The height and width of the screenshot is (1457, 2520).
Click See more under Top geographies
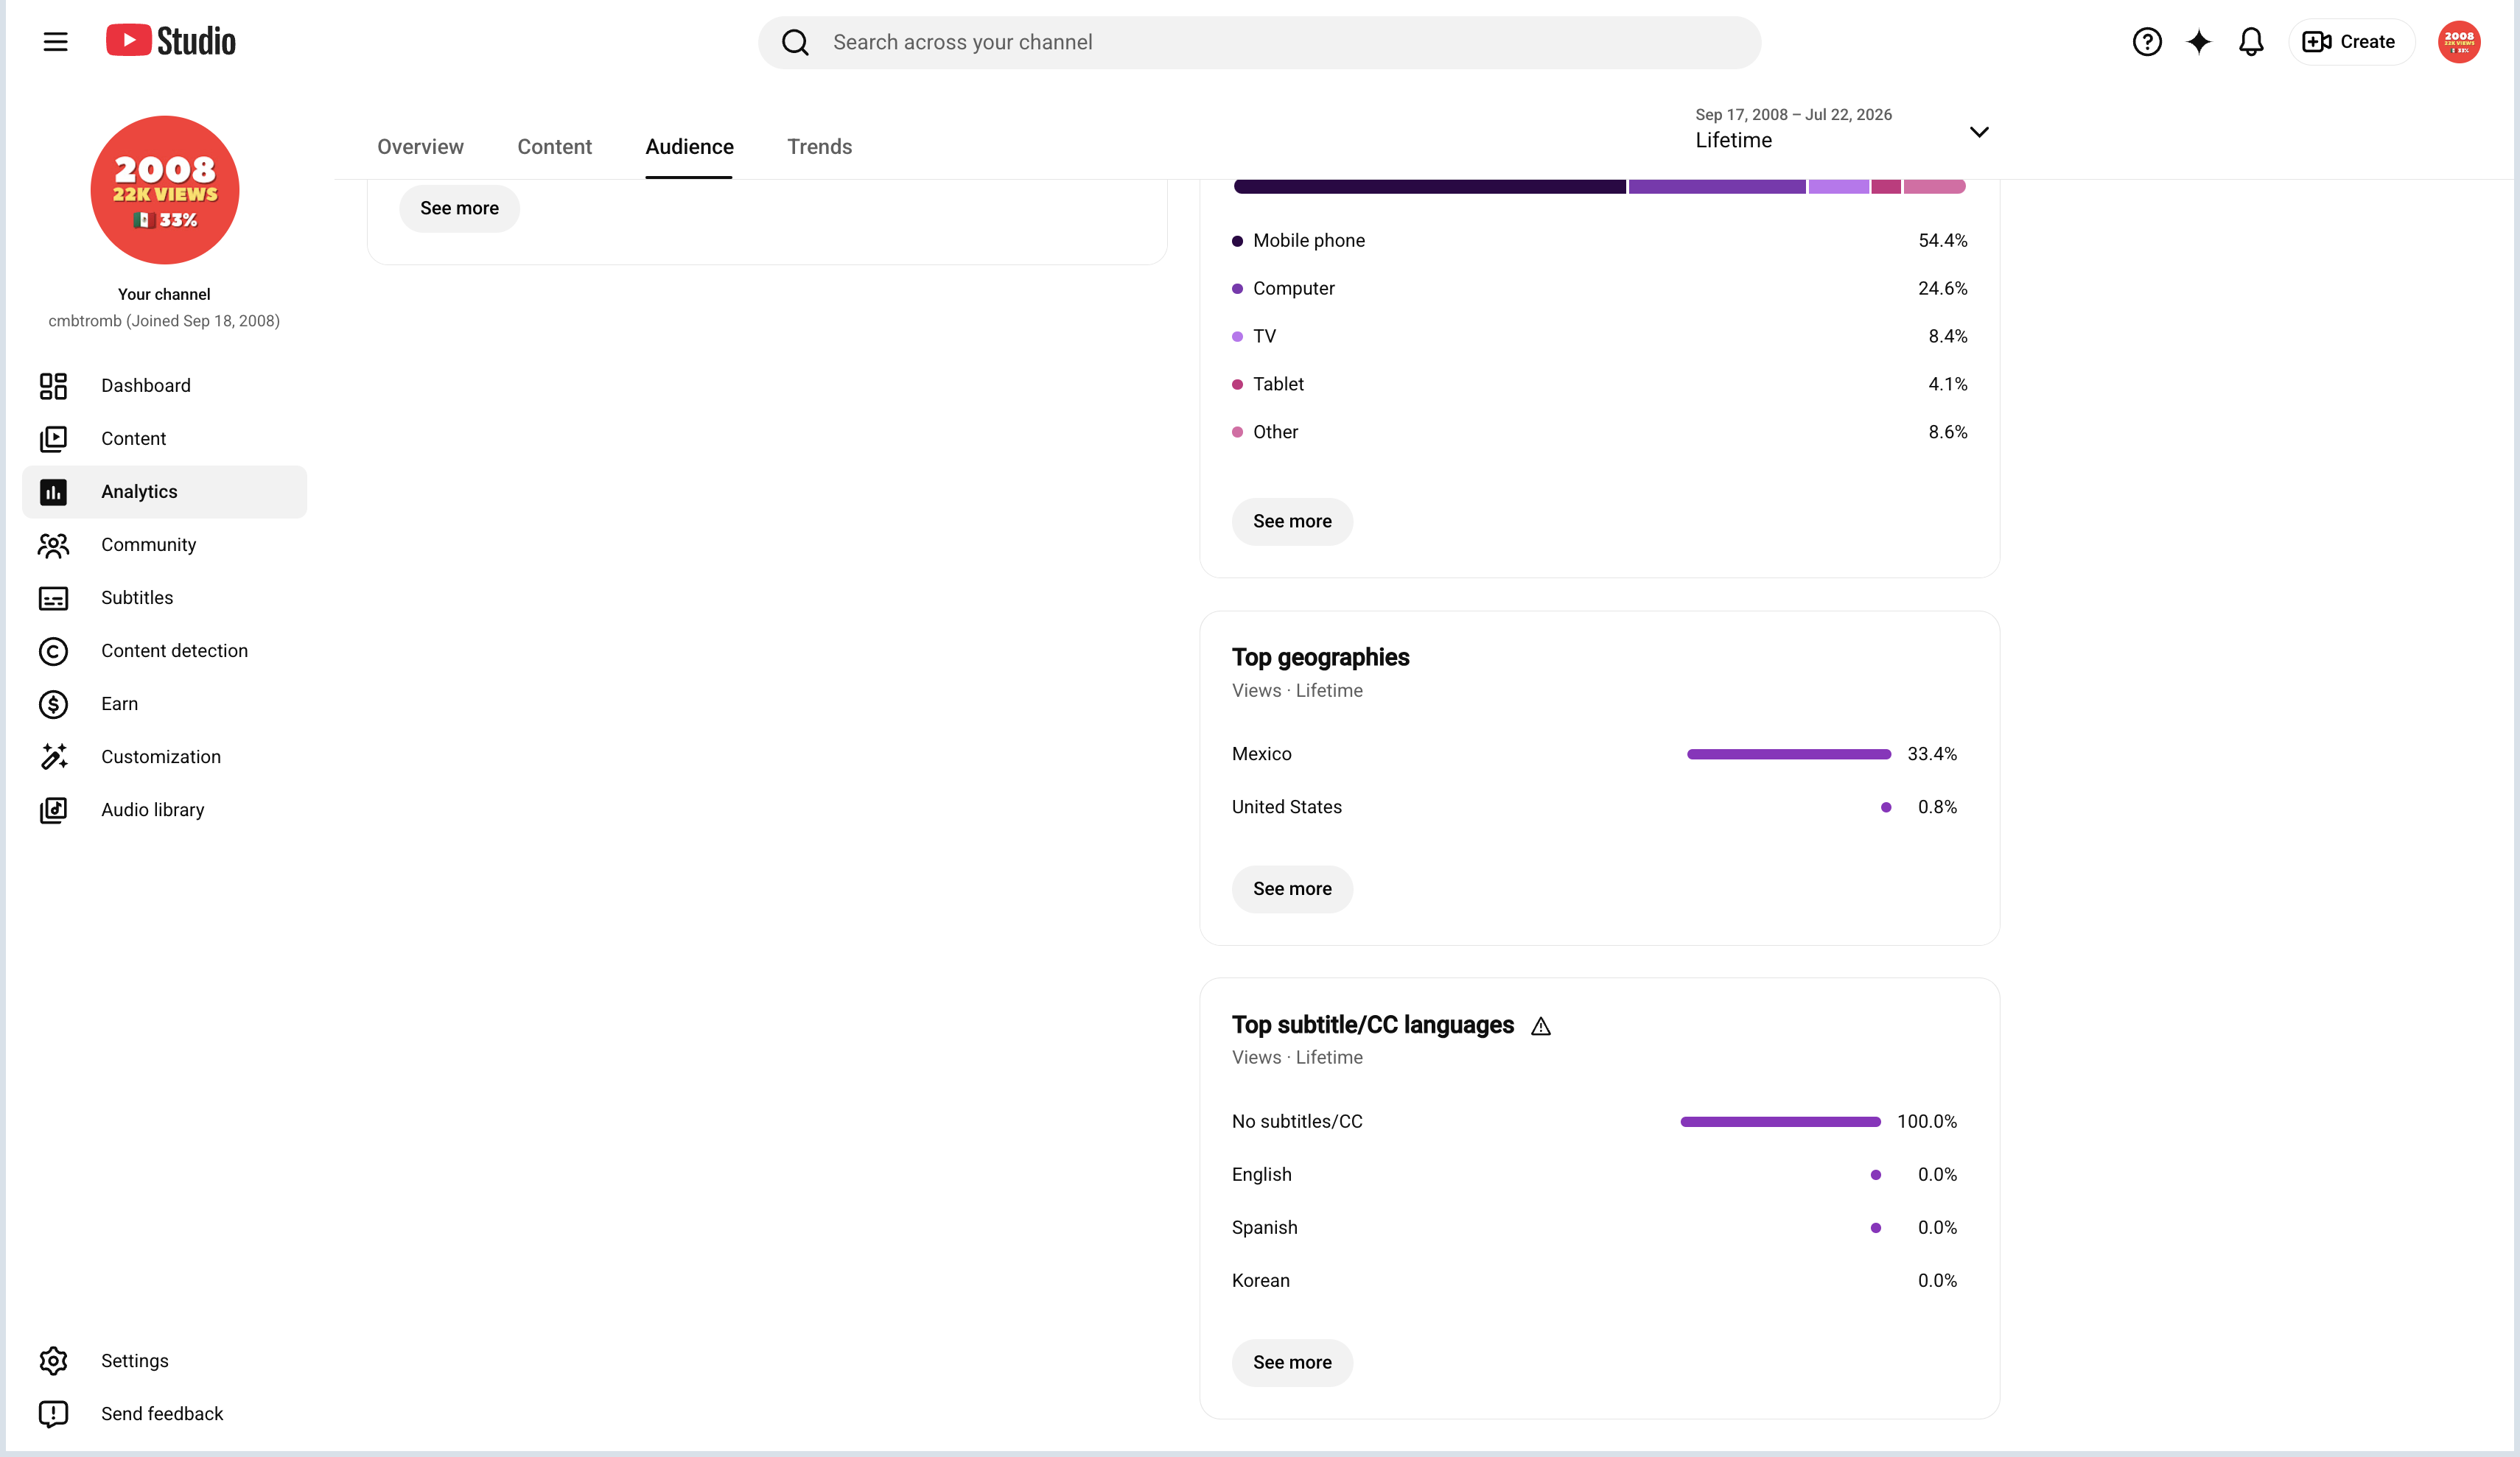pyautogui.click(x=1292, y=889)
